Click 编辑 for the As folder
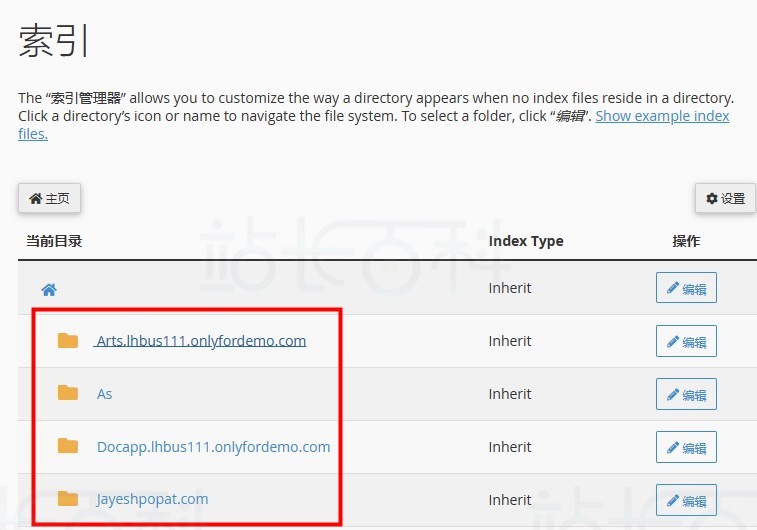The height and width of the screenshot is (530, 757). point(686,394)
